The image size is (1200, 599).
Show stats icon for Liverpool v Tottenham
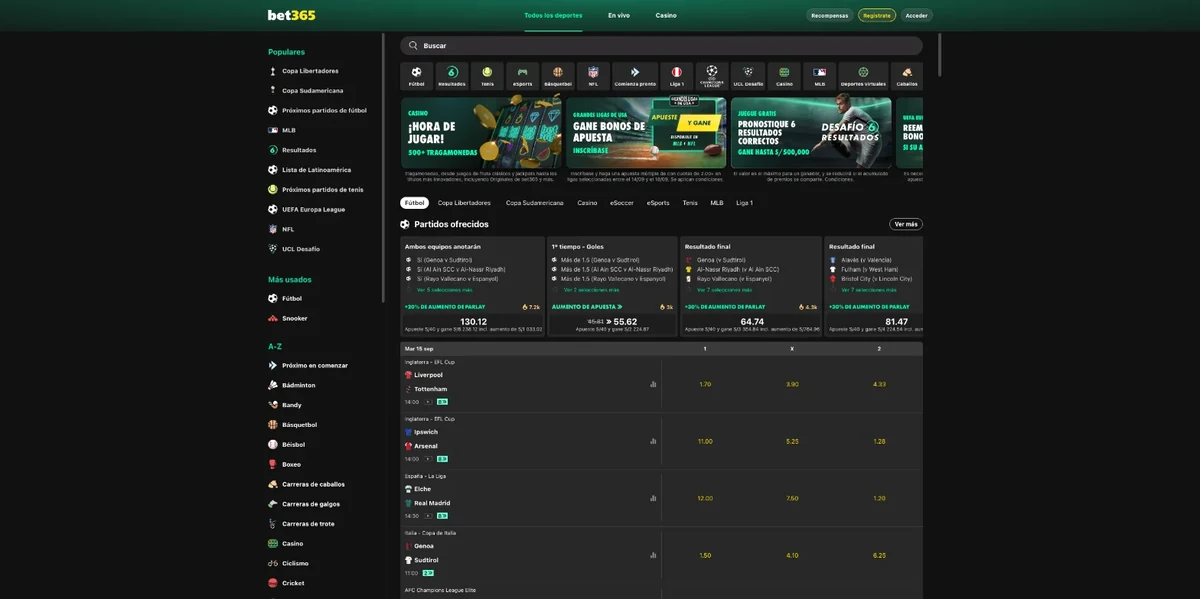(x=653, y=384)
